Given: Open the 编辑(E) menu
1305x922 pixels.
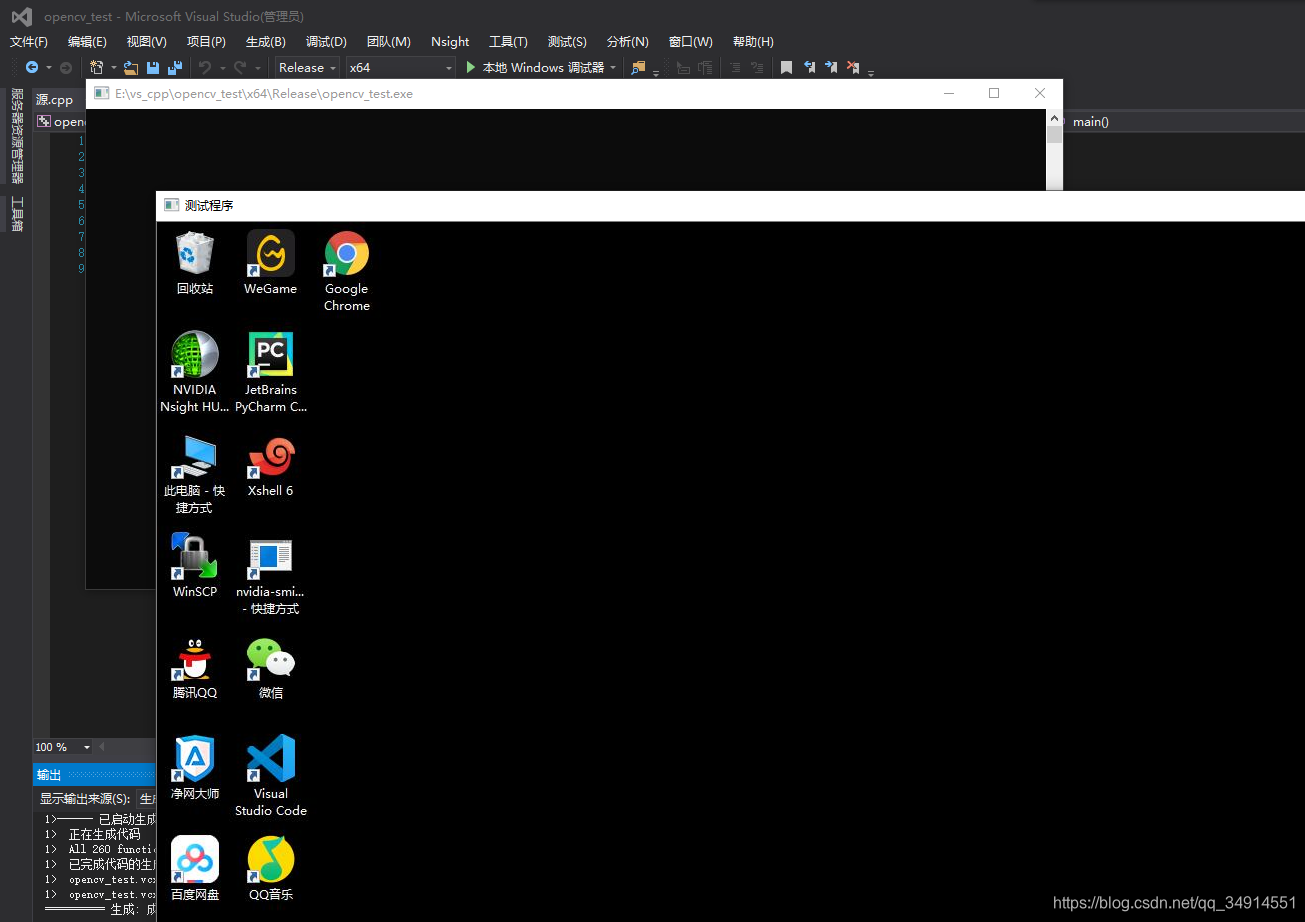Looking at the screenshot, I should click(87, 42).
